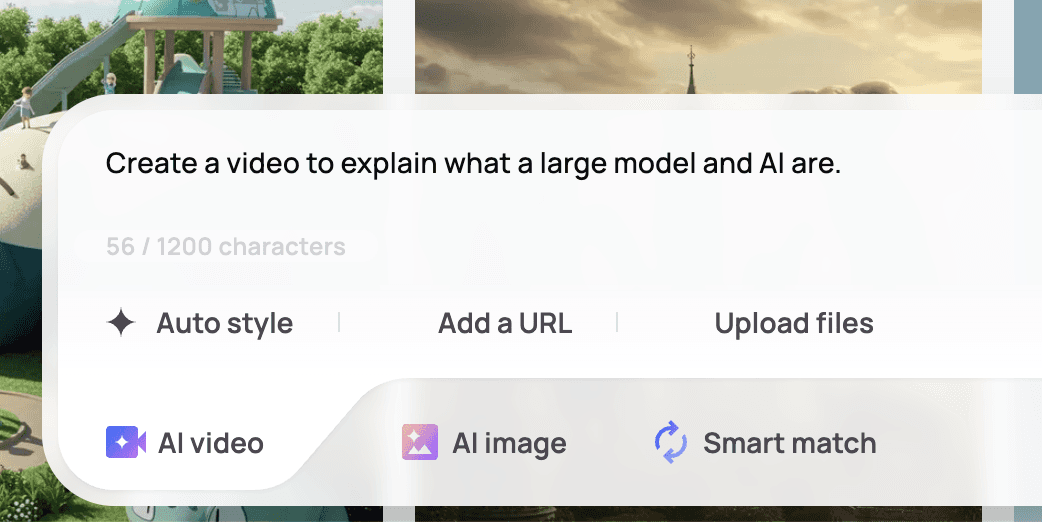Click the Auto style sparkle icon
1042x522 pixels.
[121, 323]
